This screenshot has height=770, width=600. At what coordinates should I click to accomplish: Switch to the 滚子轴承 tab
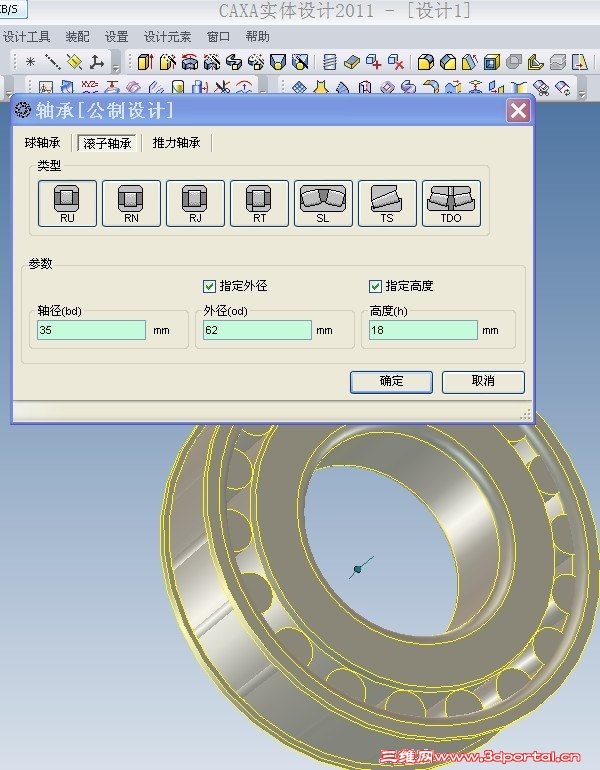pos(107,143)
